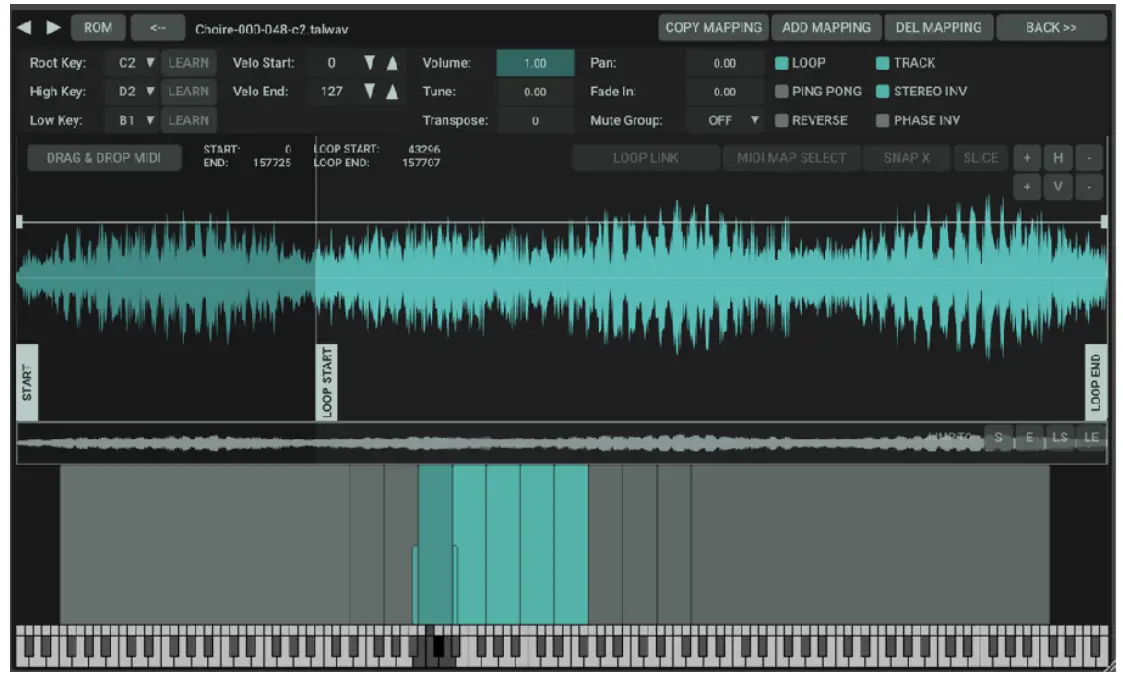Jump to loop end using the LE icon
Image resolution: width=1123 pixels, height=675 pixels.
click(x=1091, y=438)
